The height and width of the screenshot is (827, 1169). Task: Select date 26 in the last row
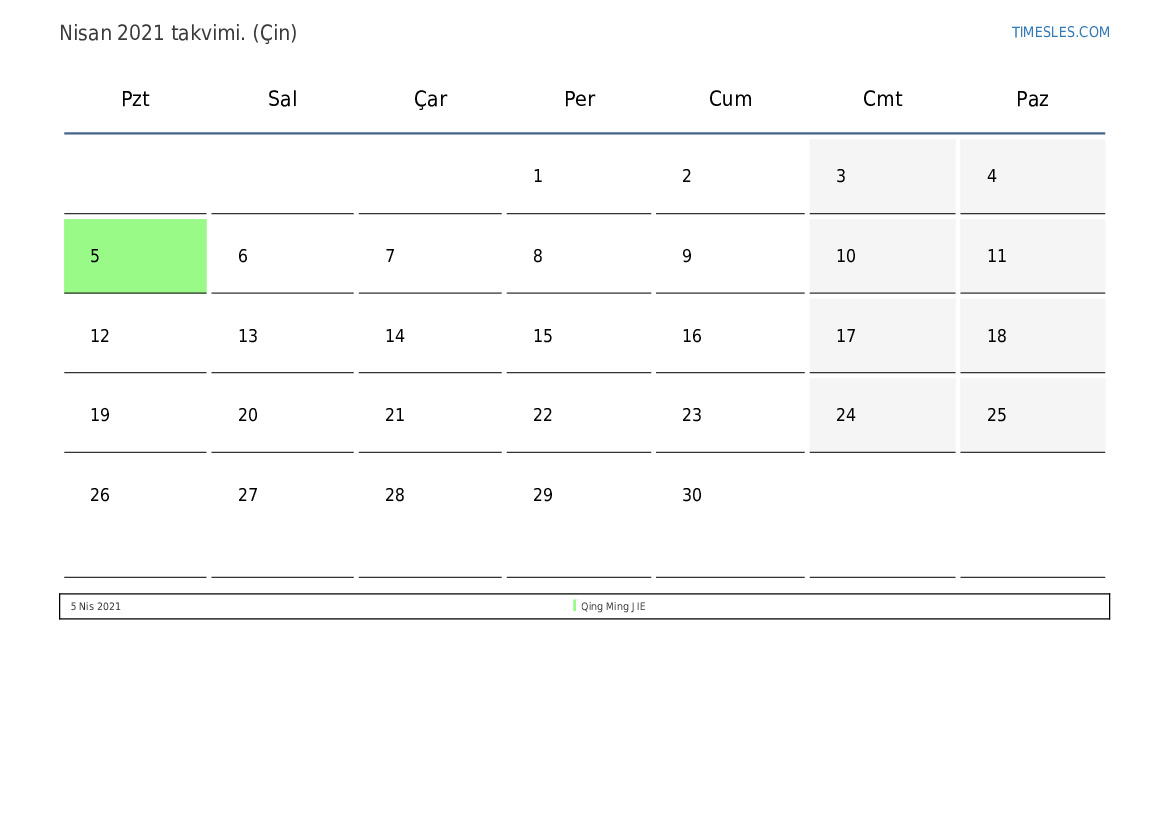pos(100,495)
